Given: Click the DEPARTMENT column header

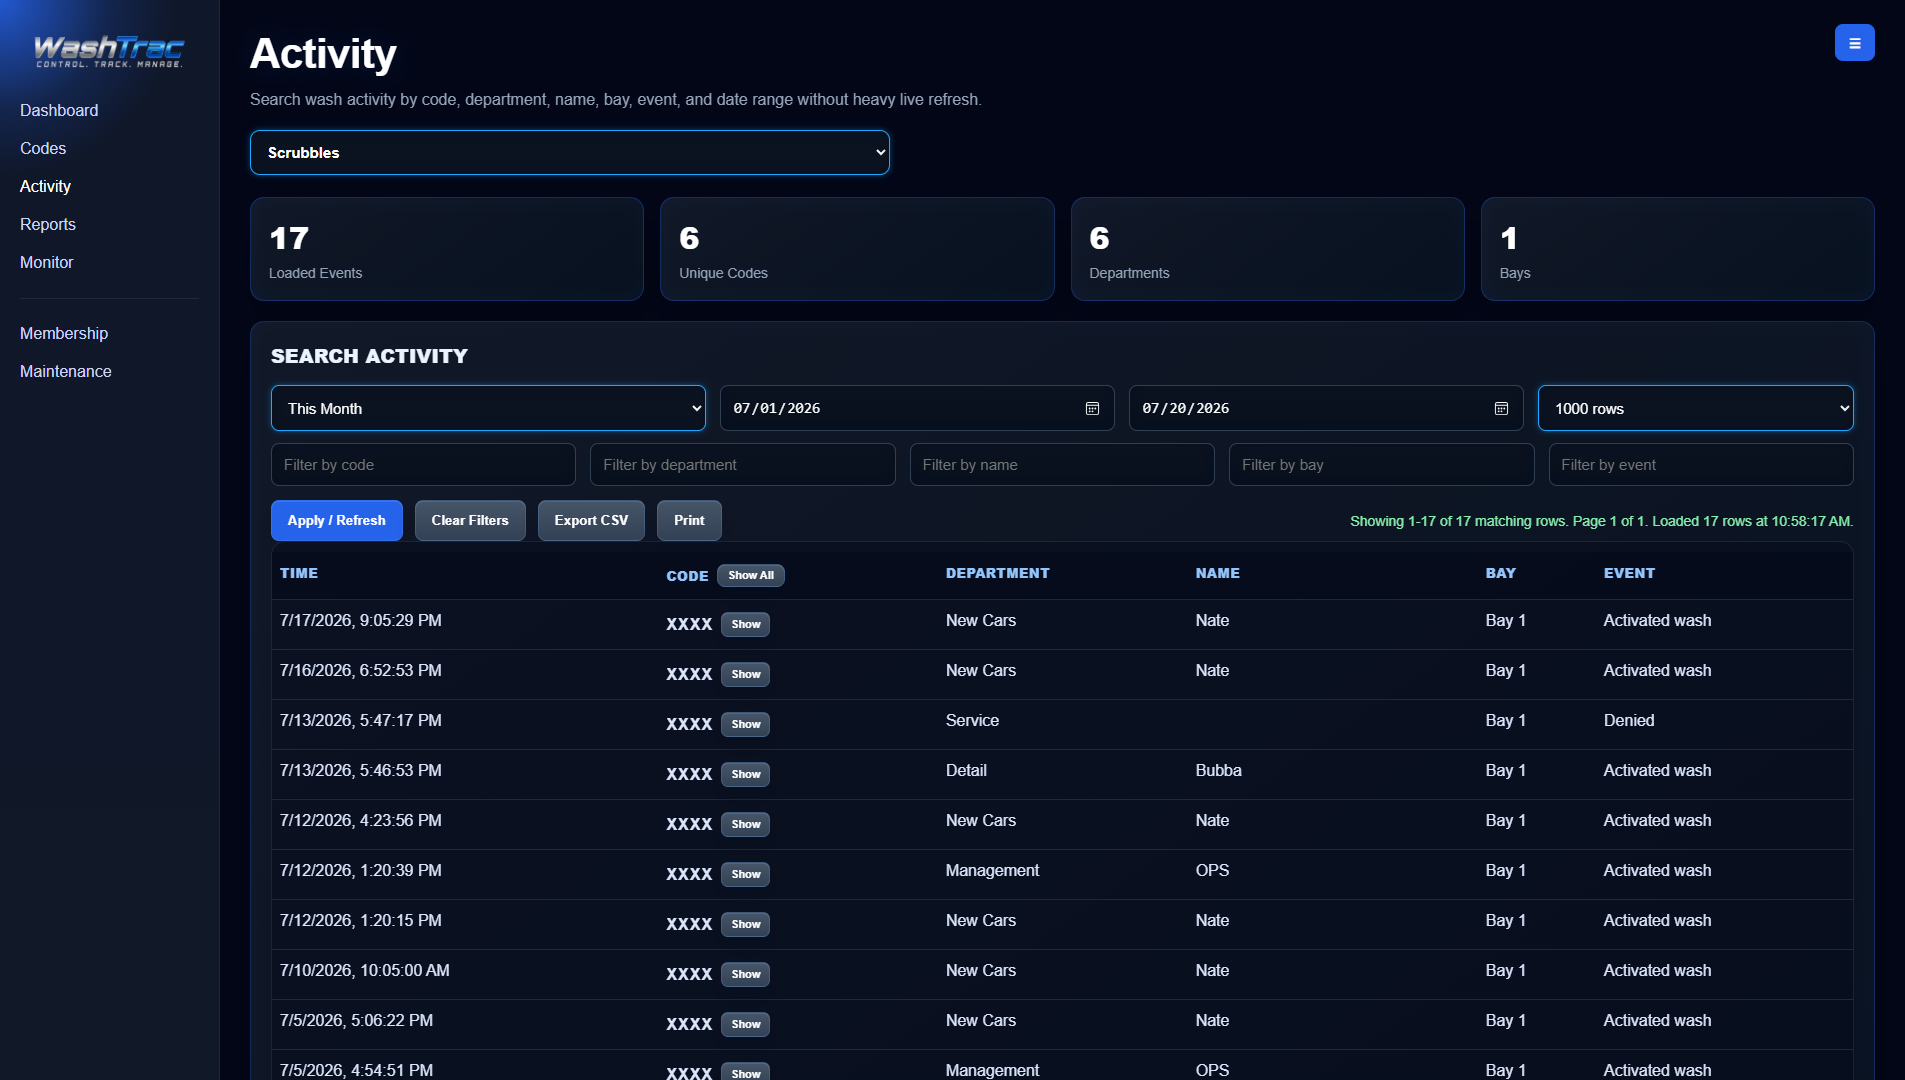Looking at the screenshot, I should [998, 573].
